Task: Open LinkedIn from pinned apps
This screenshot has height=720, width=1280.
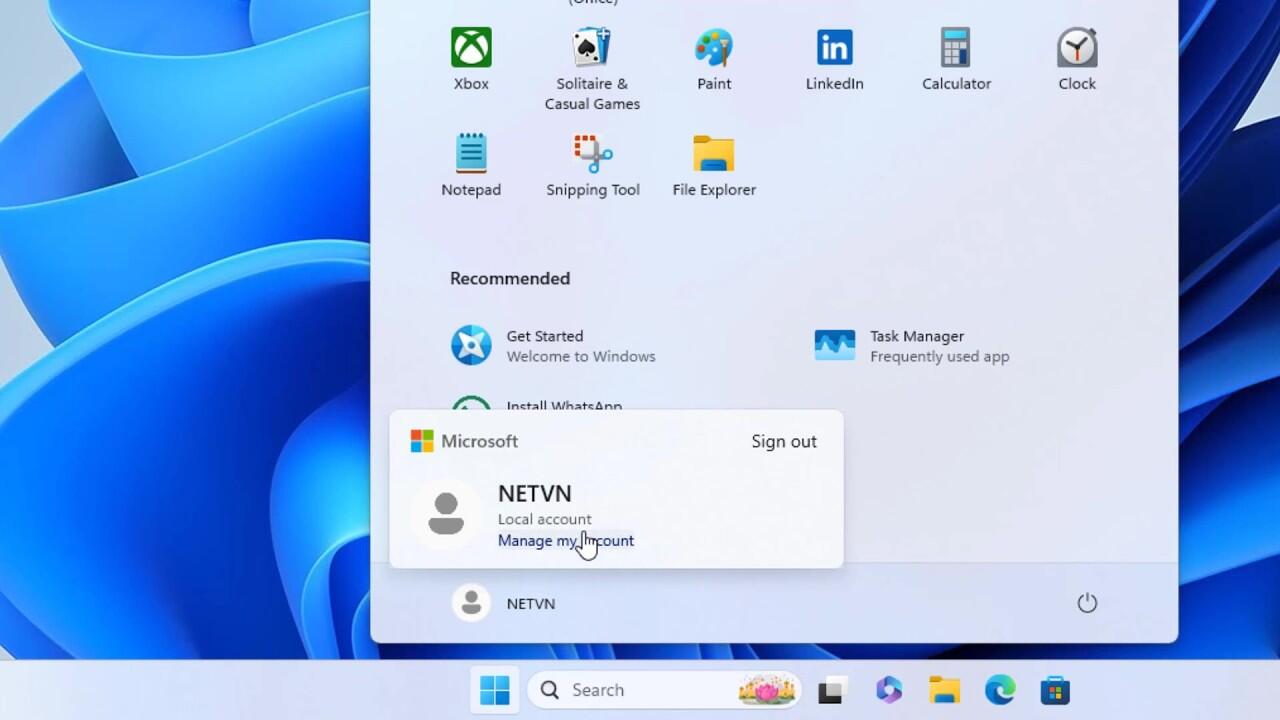Action: tap(834, 60)
